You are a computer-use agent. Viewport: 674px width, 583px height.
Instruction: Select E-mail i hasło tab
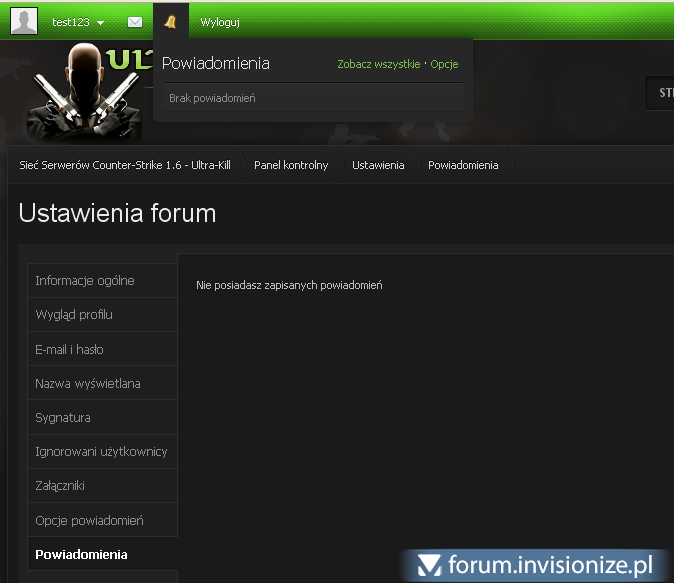[x=69, y=350]
